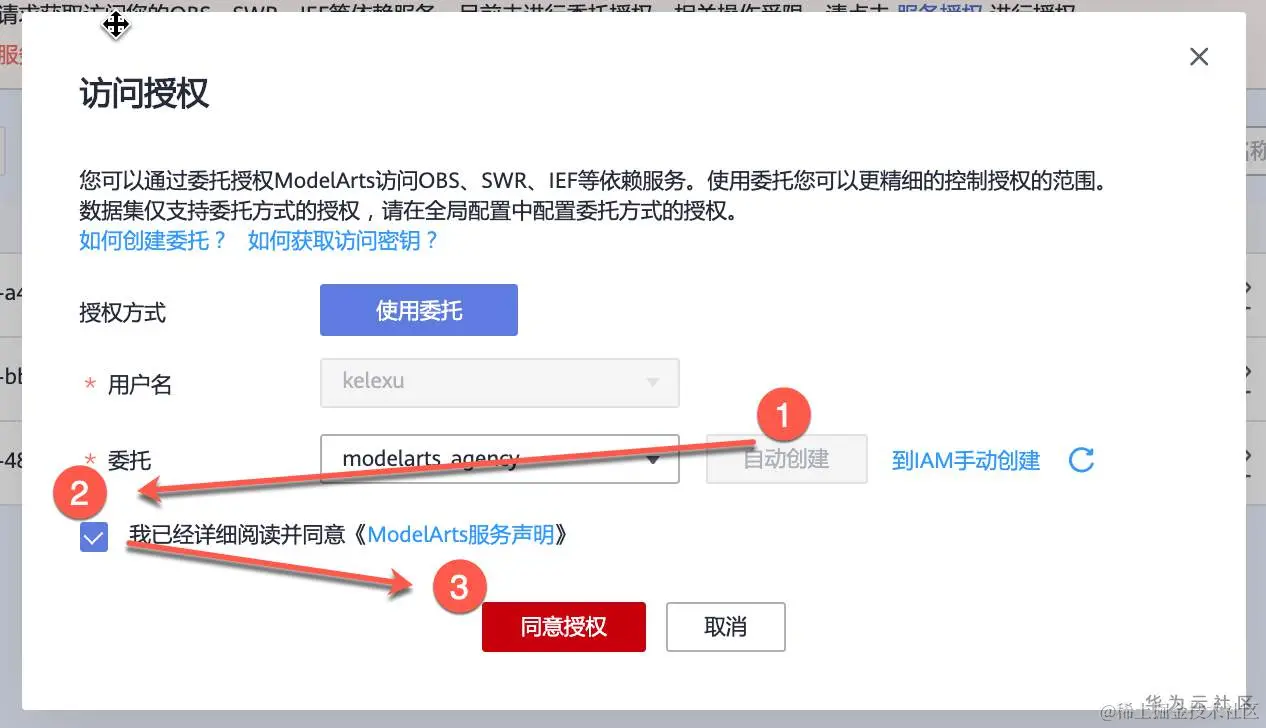Image resolution: width=1266 pixels, height=728 pixels.
Task: Open the 委托 modelarts_agency dropdown
Action: pyautogui.click(x=499, y=459)
